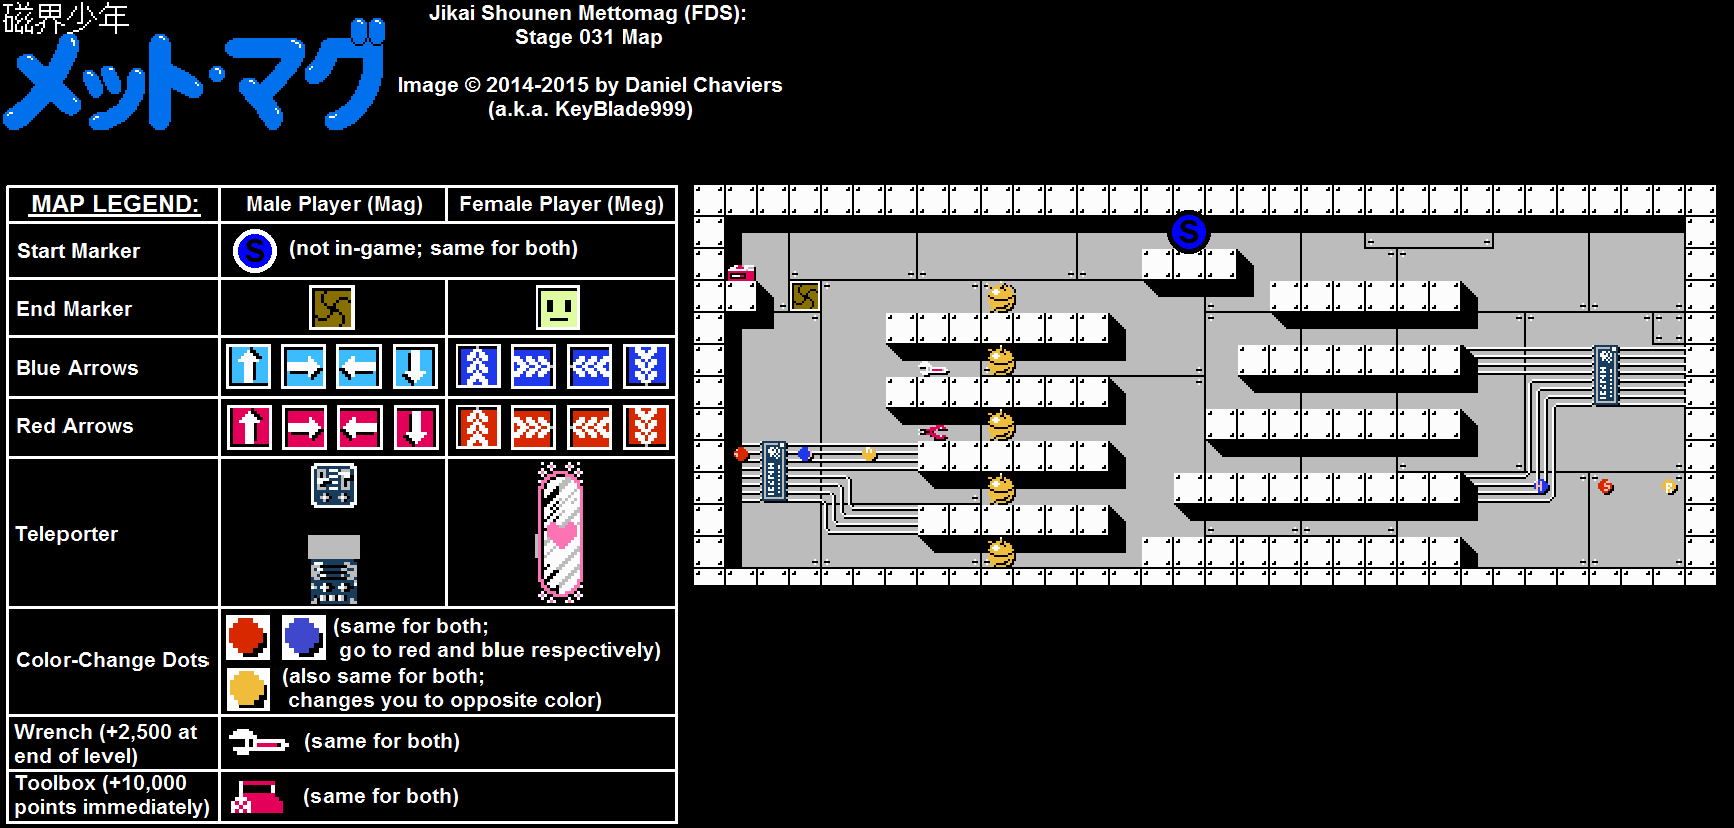This screenshot has width=1734, height=828.
Task: Click the red S dot on the map
Action: (1605, 487)
